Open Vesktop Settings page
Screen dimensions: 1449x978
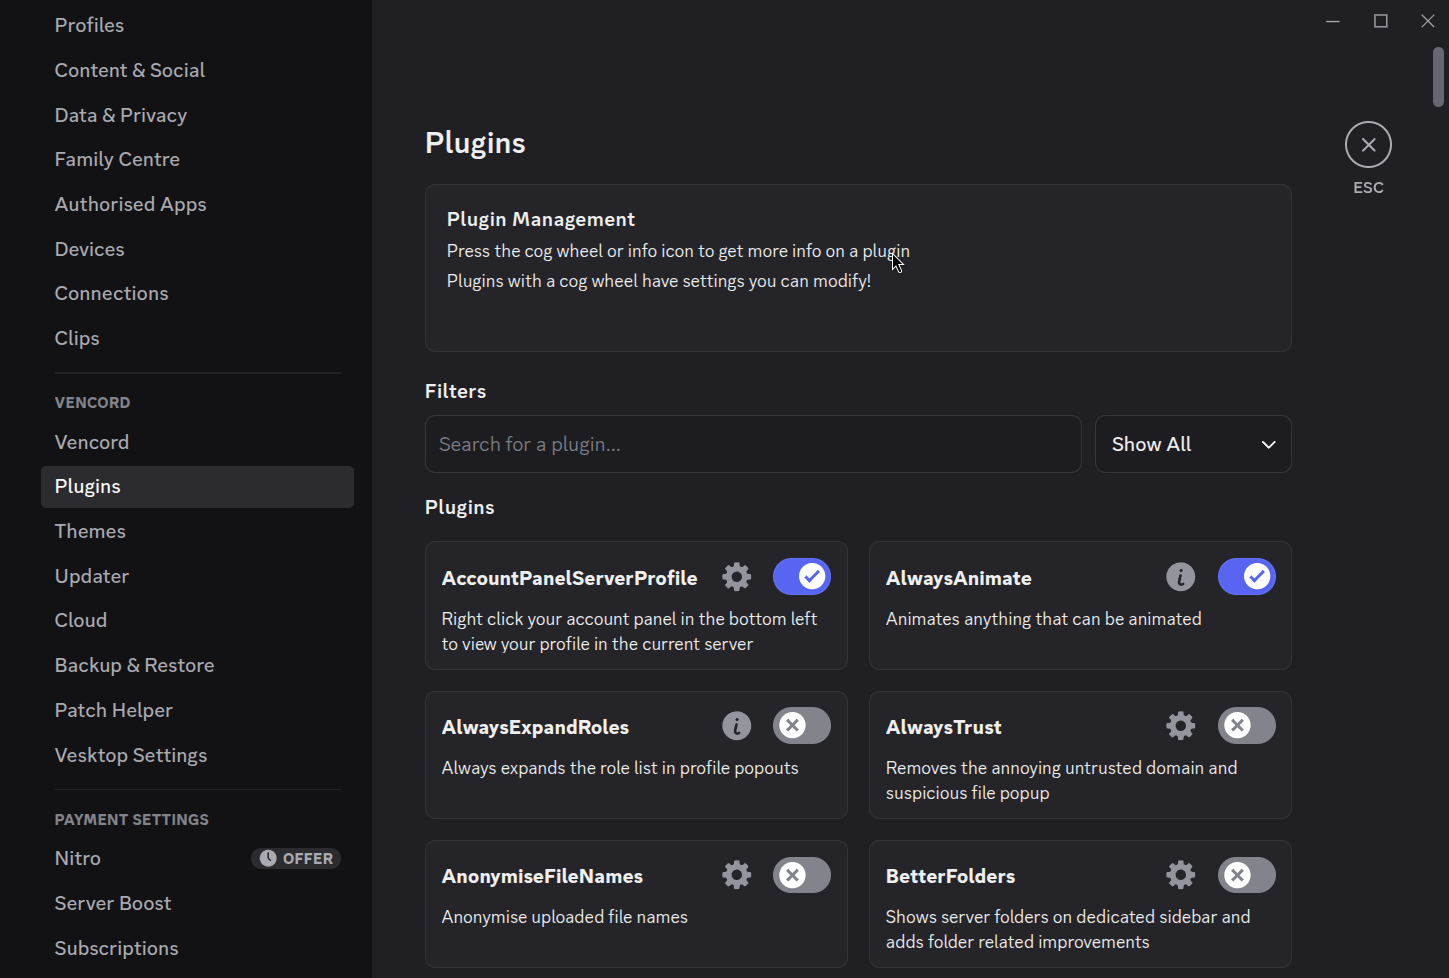pos(197,755)
